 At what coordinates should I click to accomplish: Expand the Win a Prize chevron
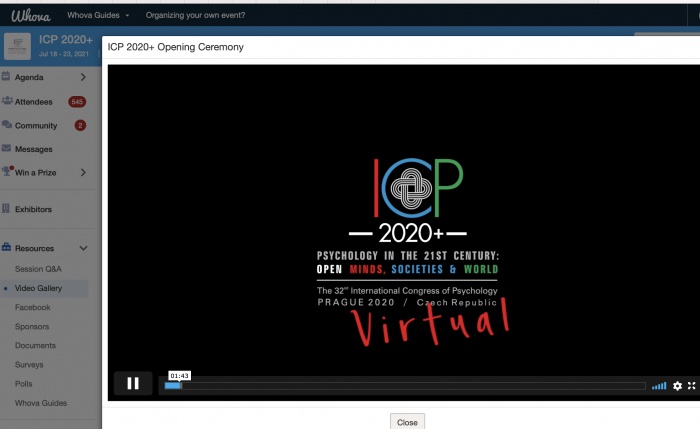[83, 172]
